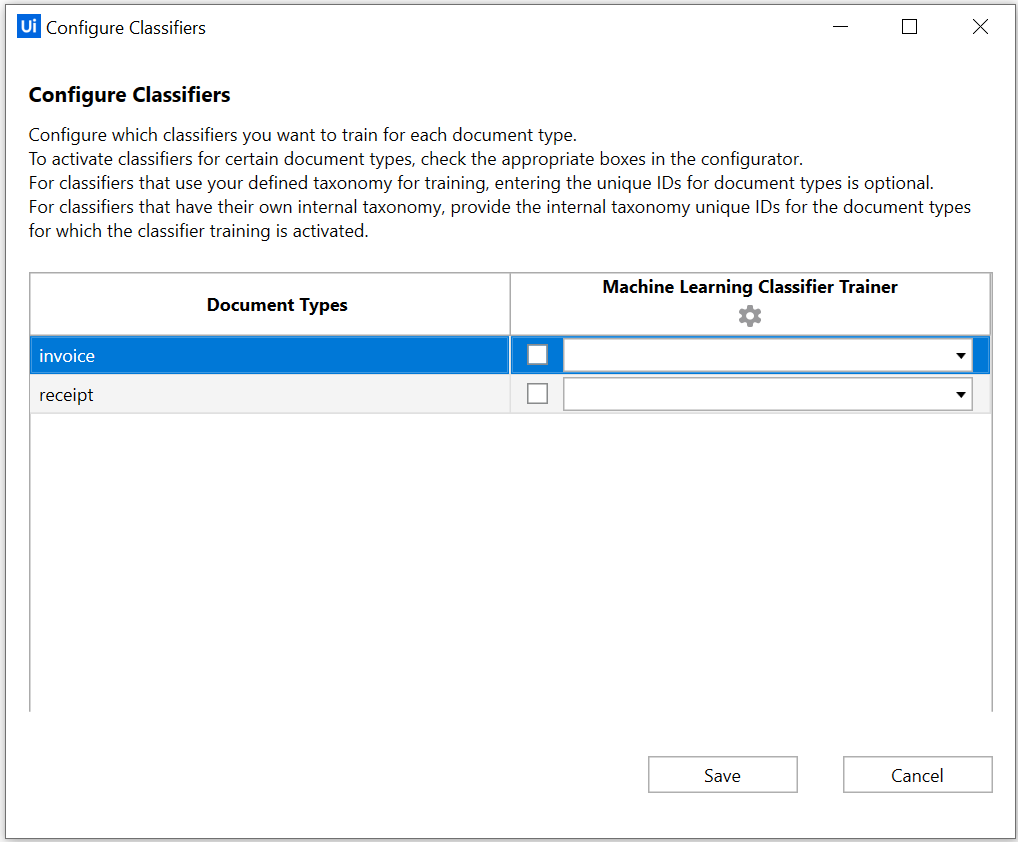
Task: Click the Configure Classifiers title bar text
Action: click(x=126, y=28)
